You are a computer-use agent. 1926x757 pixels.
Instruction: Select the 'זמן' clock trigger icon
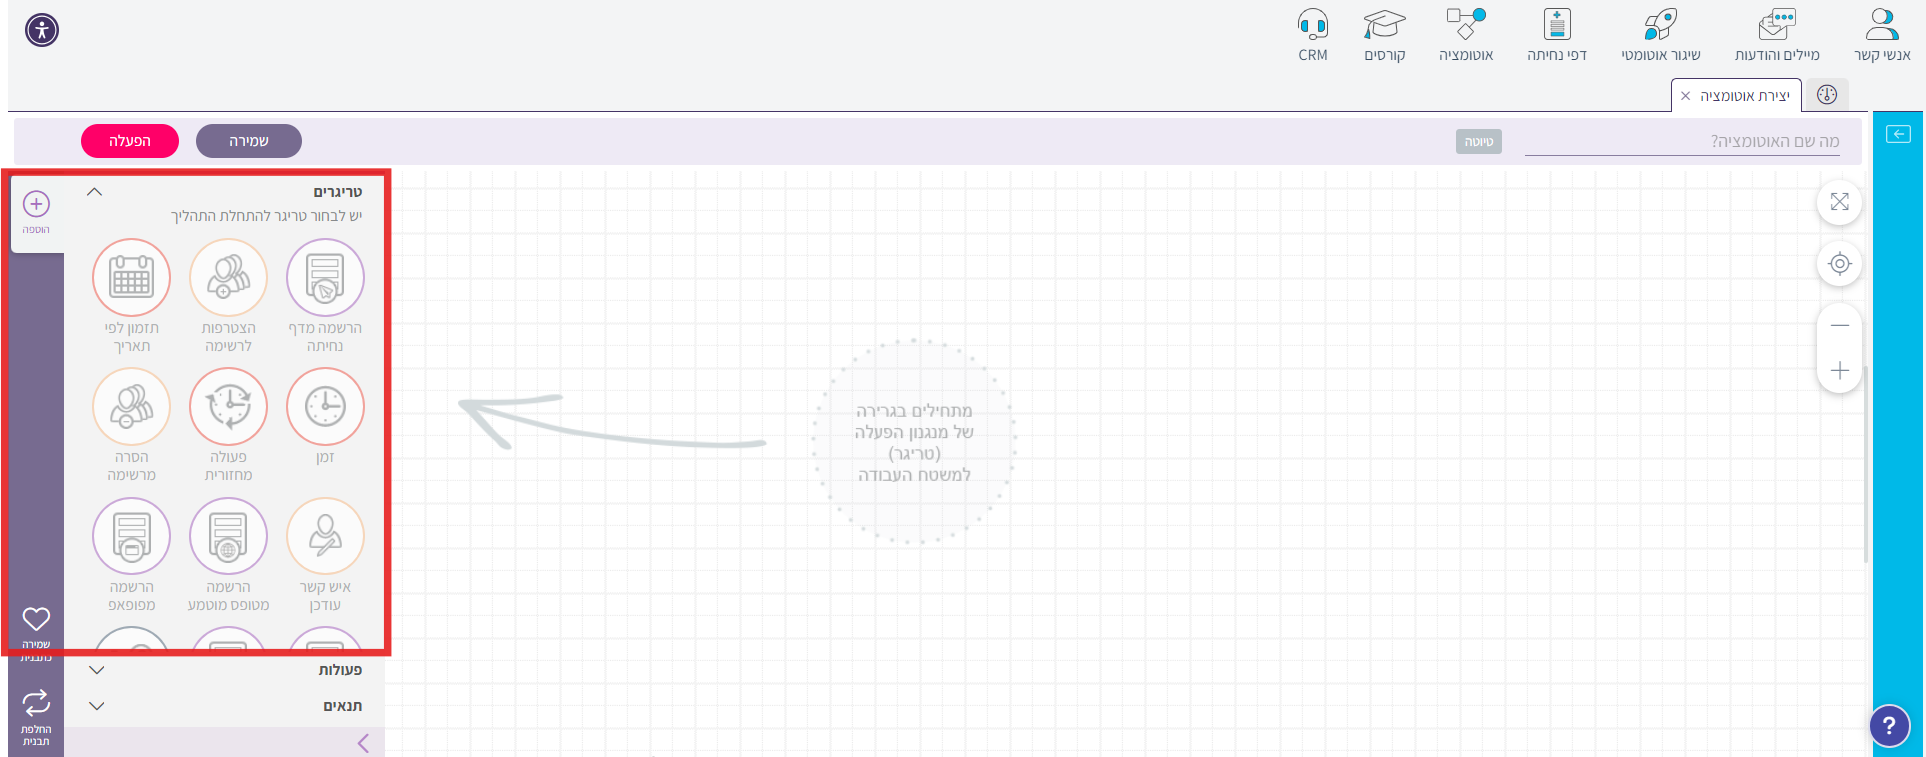(325, 407)
